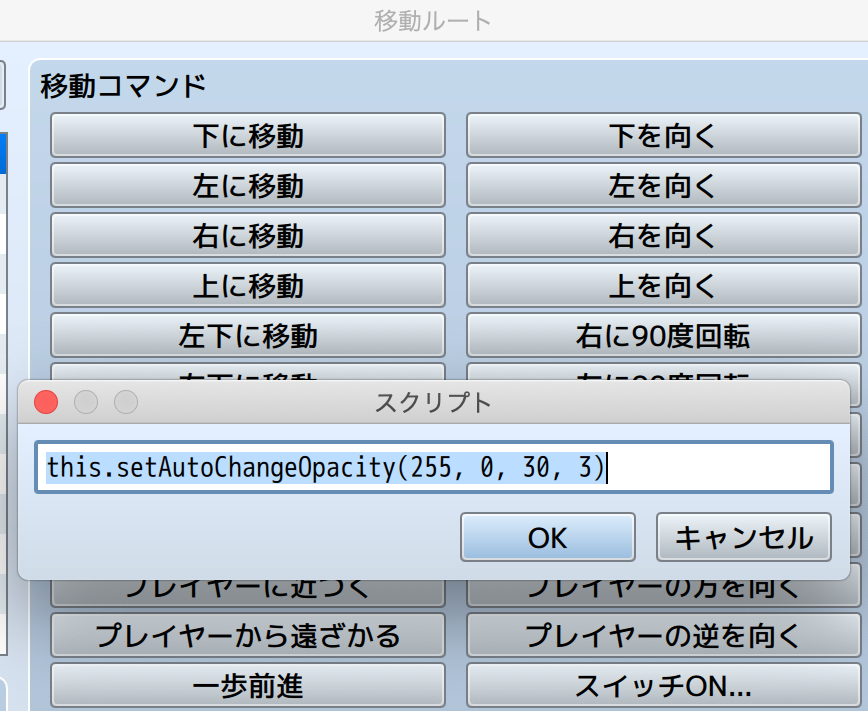Add the 上に移動 move command
Viewport: 868px width, 711px height.
[x=247, y=286]
